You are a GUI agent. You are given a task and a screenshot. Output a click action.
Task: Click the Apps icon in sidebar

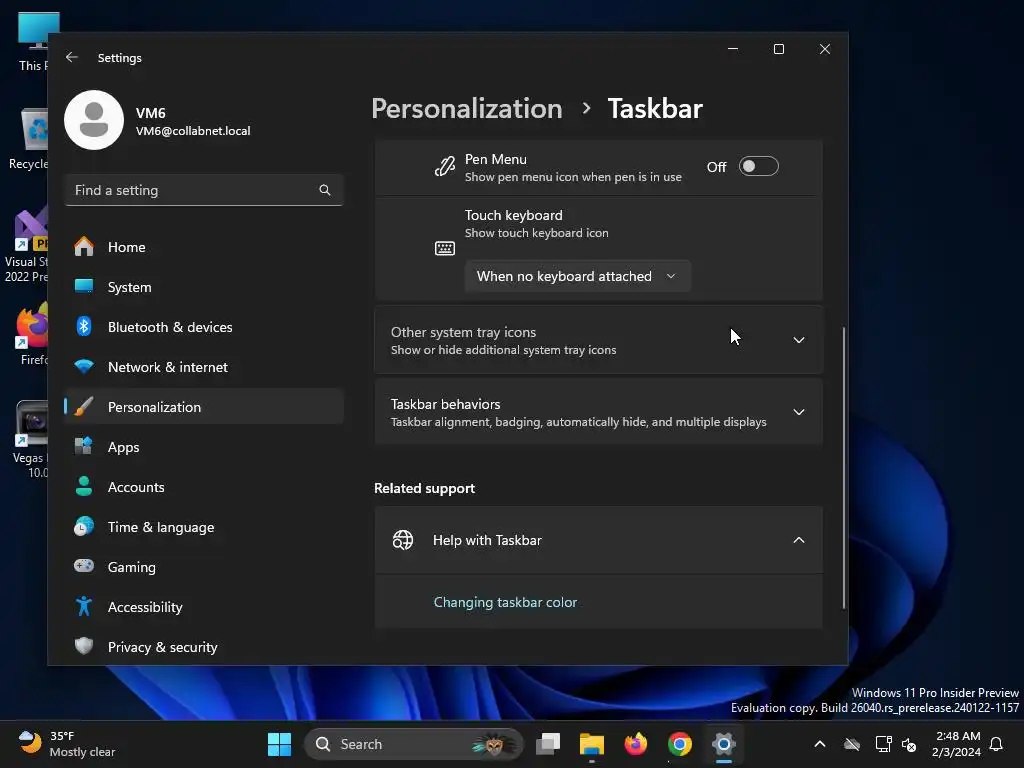[x=84, y=447]
